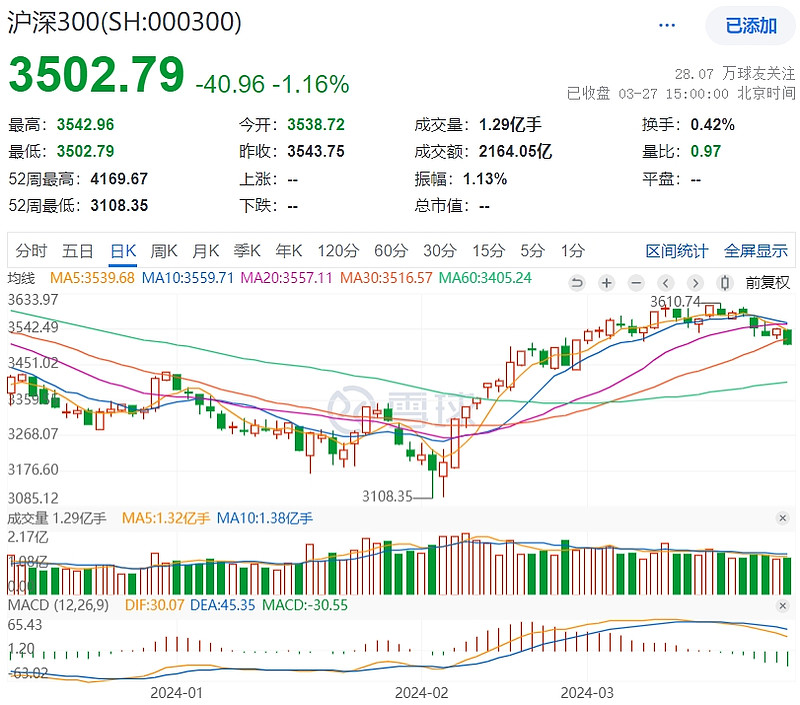The image size is (800, 705).
Task: Select the 周K chart tab
Action: click(164, 251)
